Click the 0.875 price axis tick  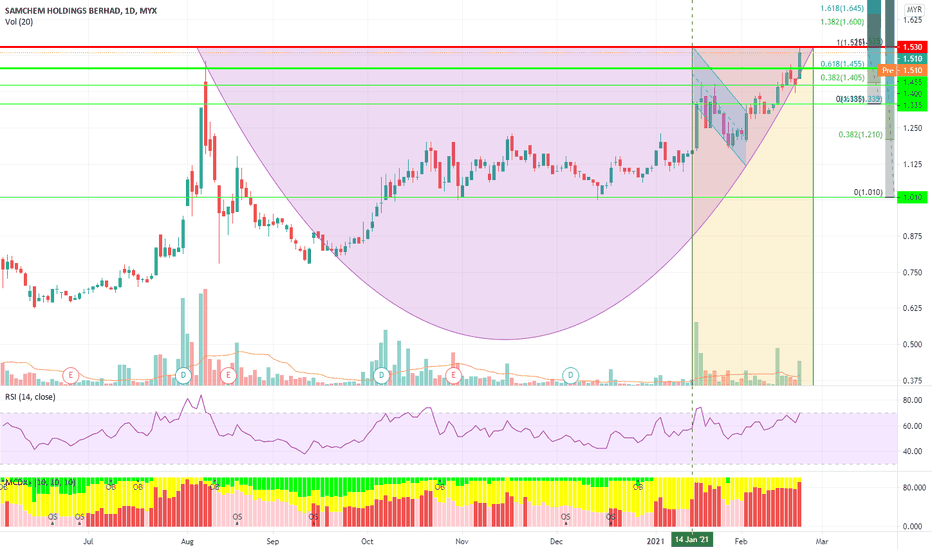[912, 237]
